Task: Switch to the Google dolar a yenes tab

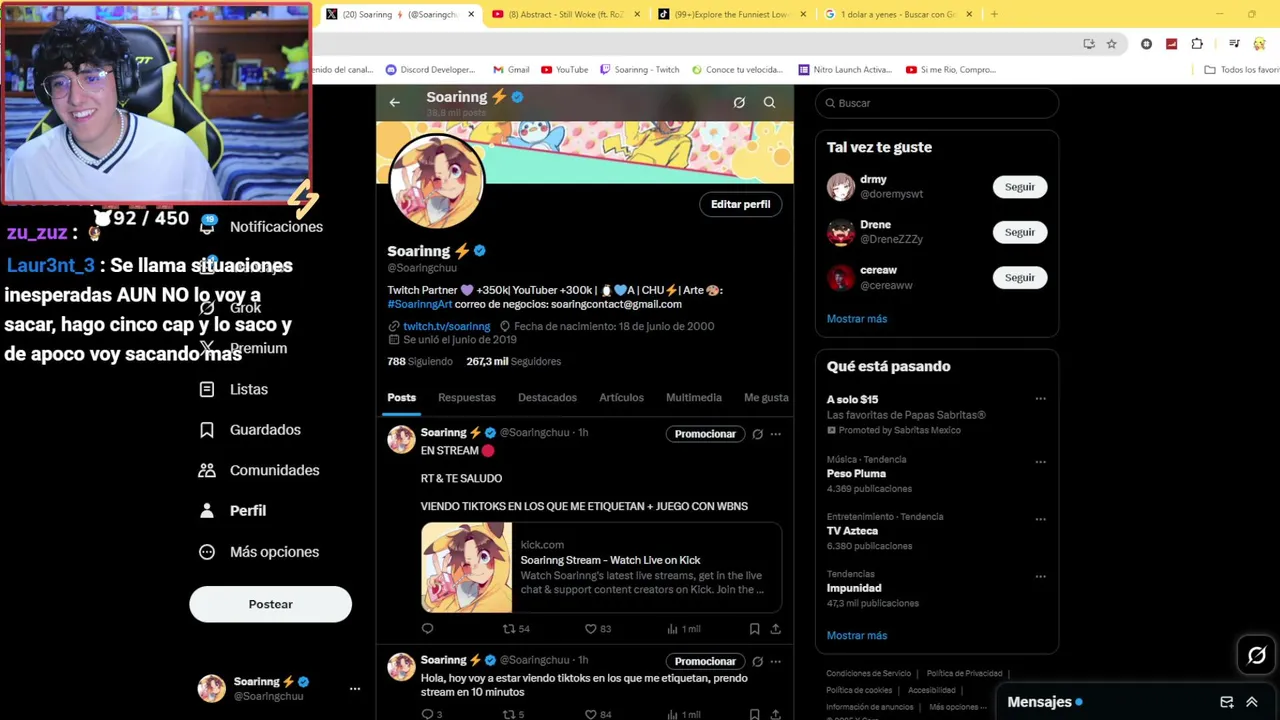Action: click(898, 14)
